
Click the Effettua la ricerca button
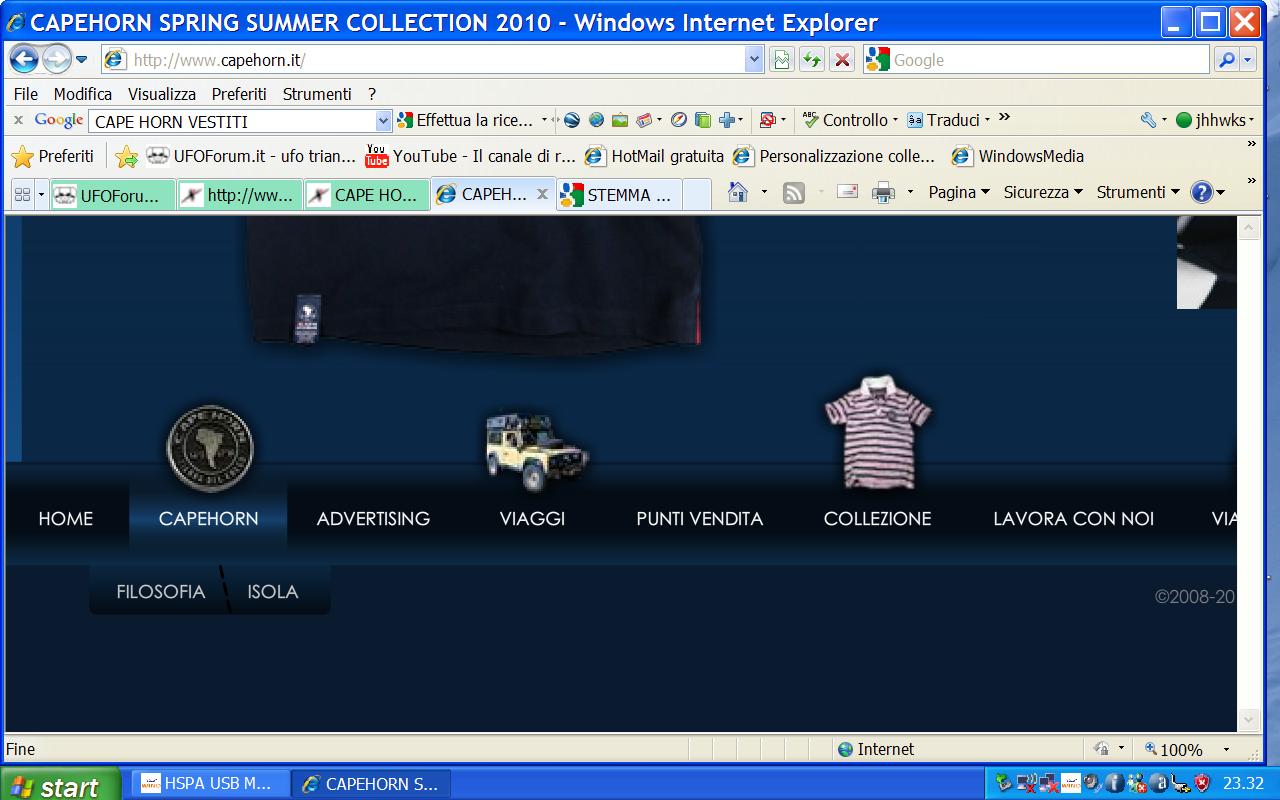click(466, 120)
